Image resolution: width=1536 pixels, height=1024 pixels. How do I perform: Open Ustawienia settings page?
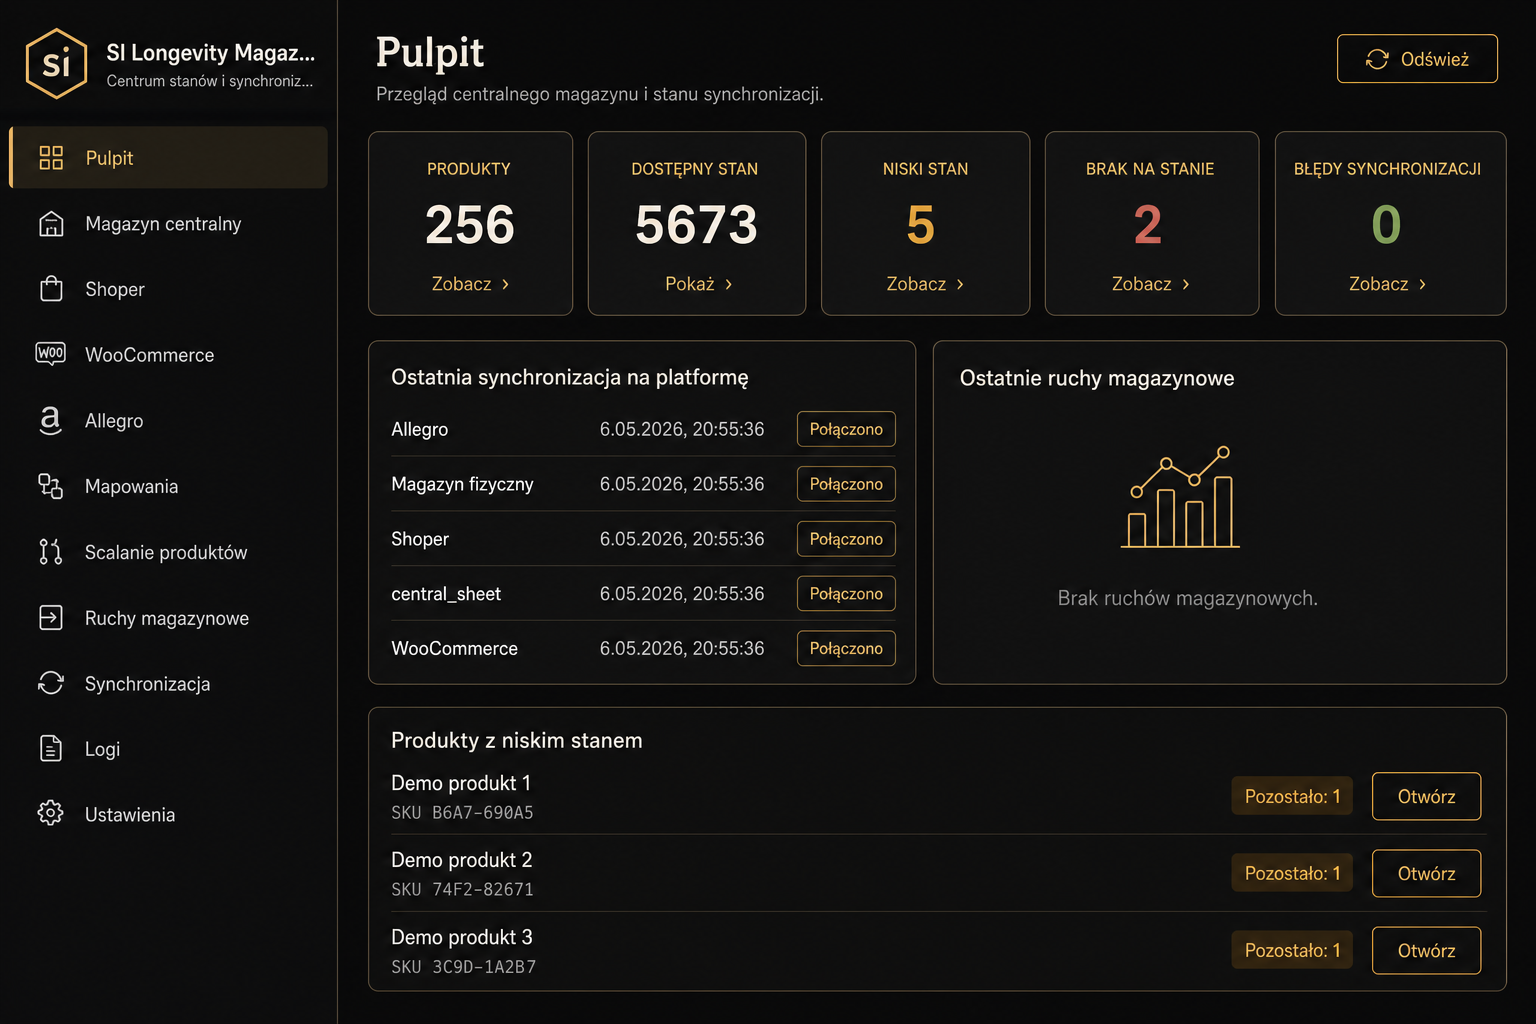(x=168, y=814)
